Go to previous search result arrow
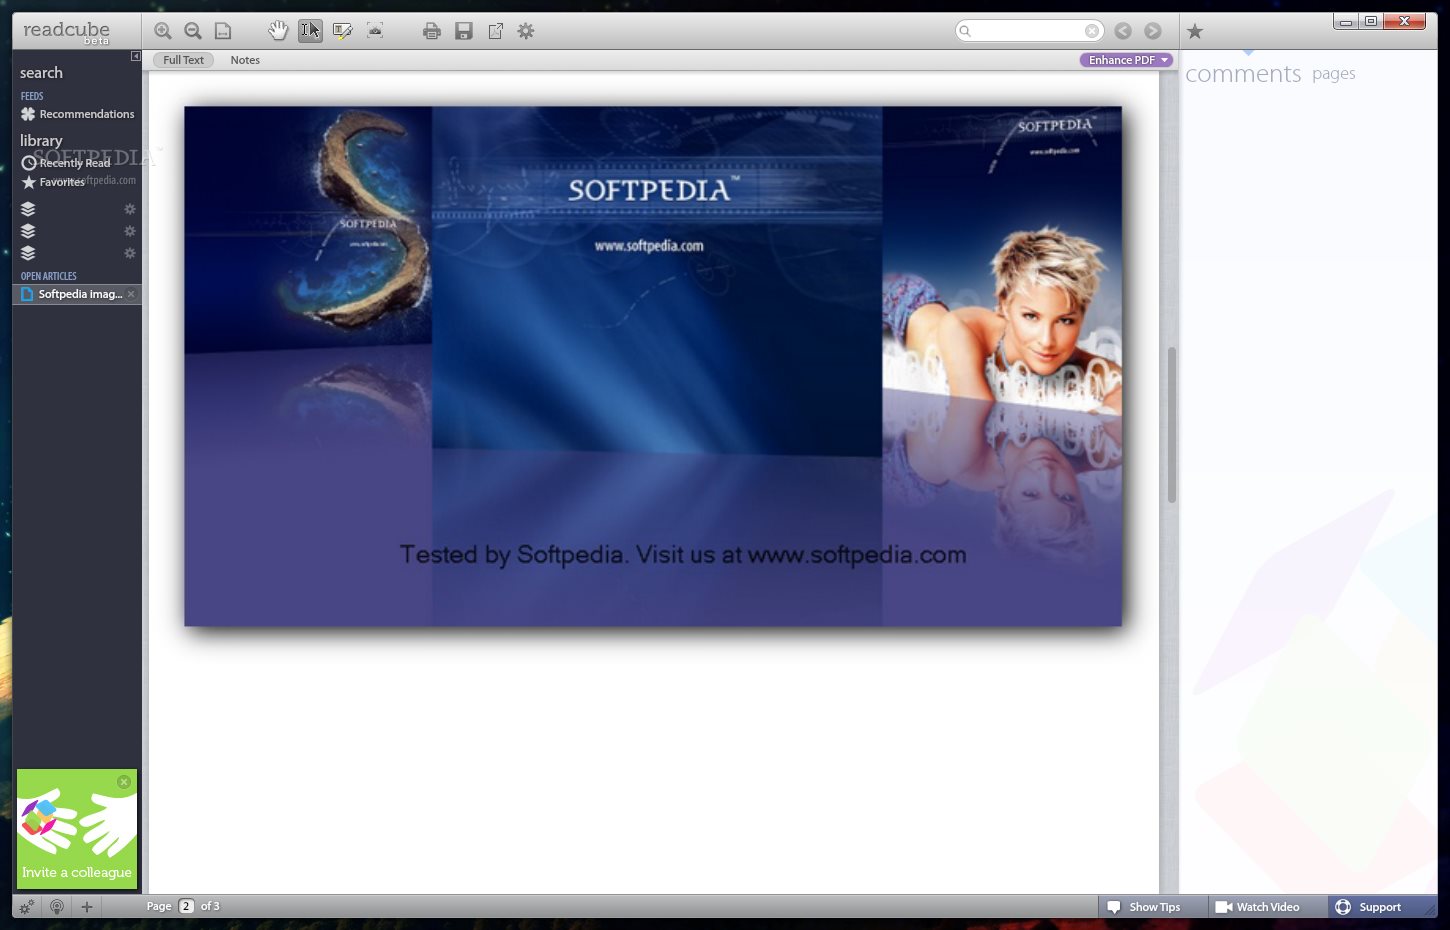This screenshot has width=1450, height=930. tap(1123, 31)
